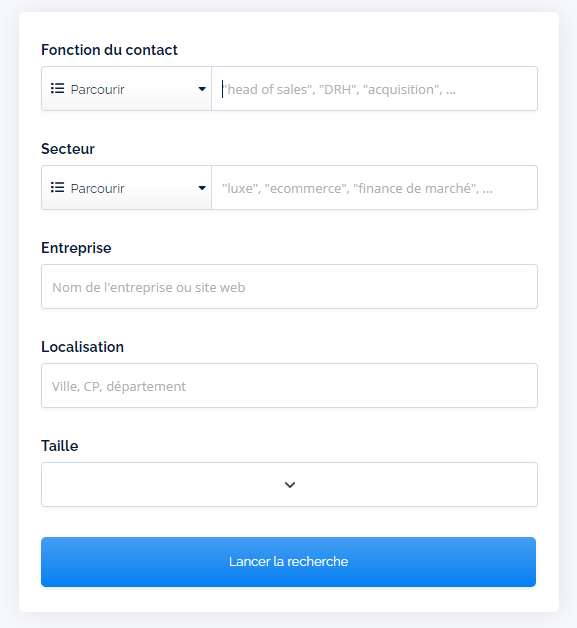Click the "Secteur" heading label
Viewport: 577px width, 628px height.
tap(68, 149)
